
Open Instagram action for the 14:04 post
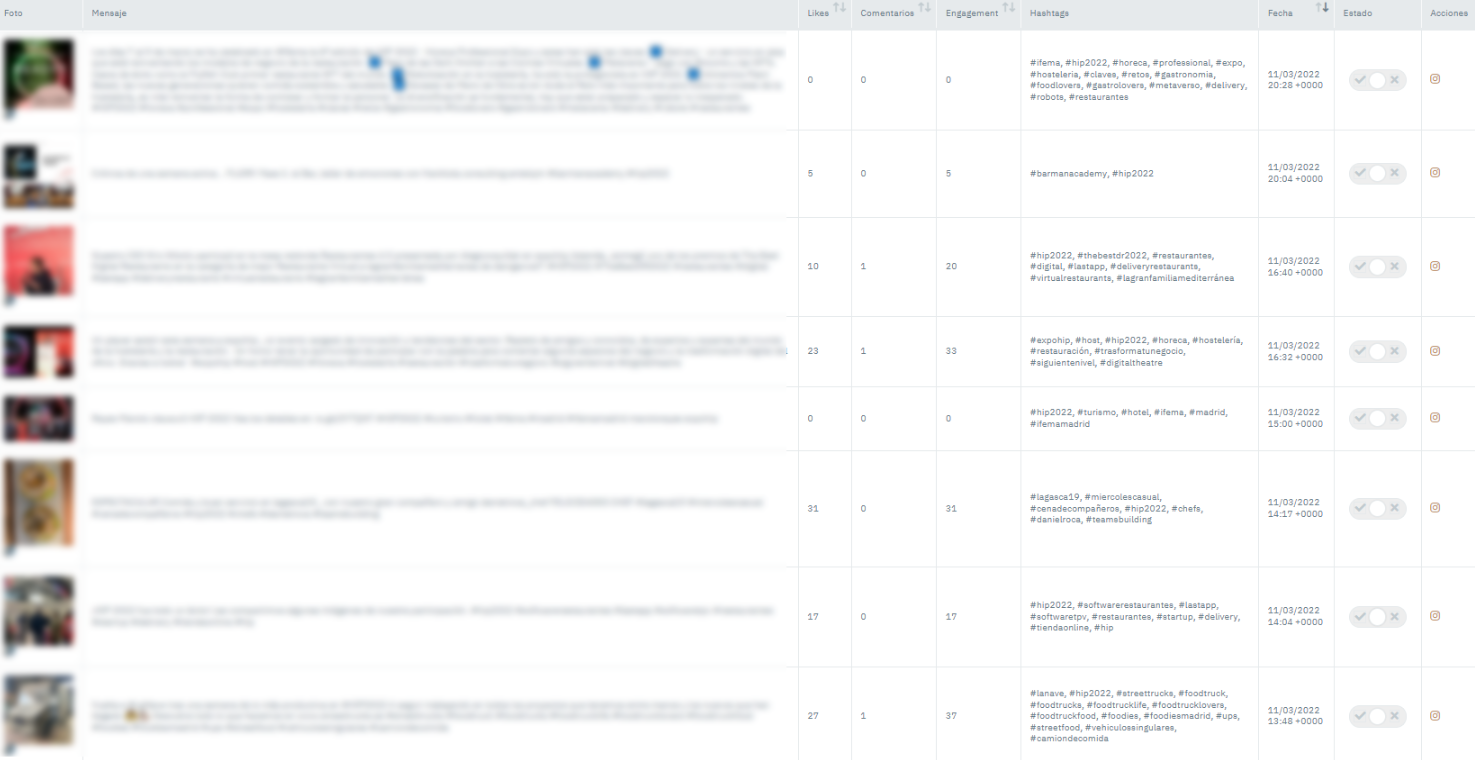(x=1435, y=616)
